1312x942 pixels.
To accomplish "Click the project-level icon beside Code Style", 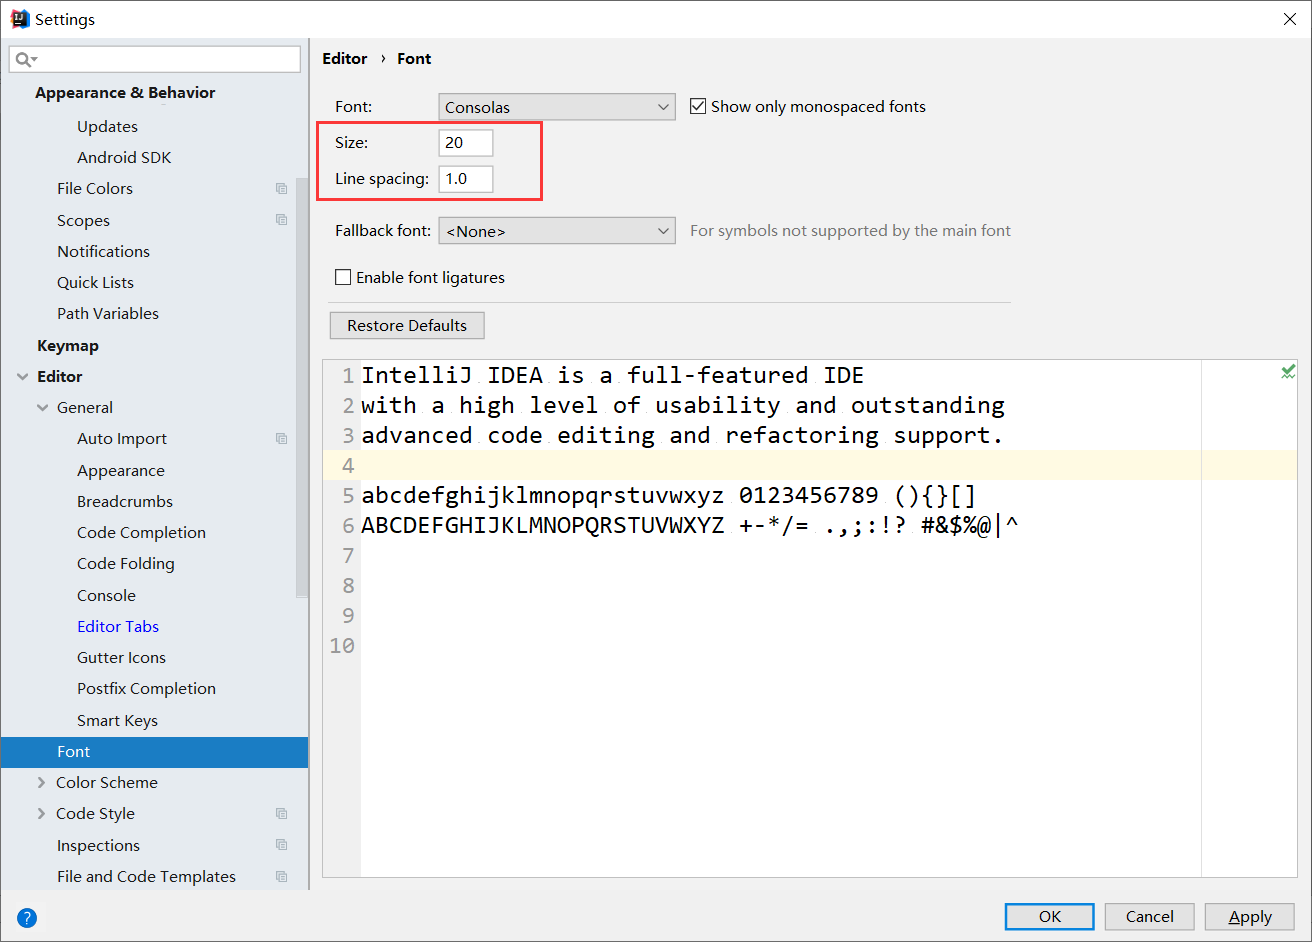I will pos(281,813).
